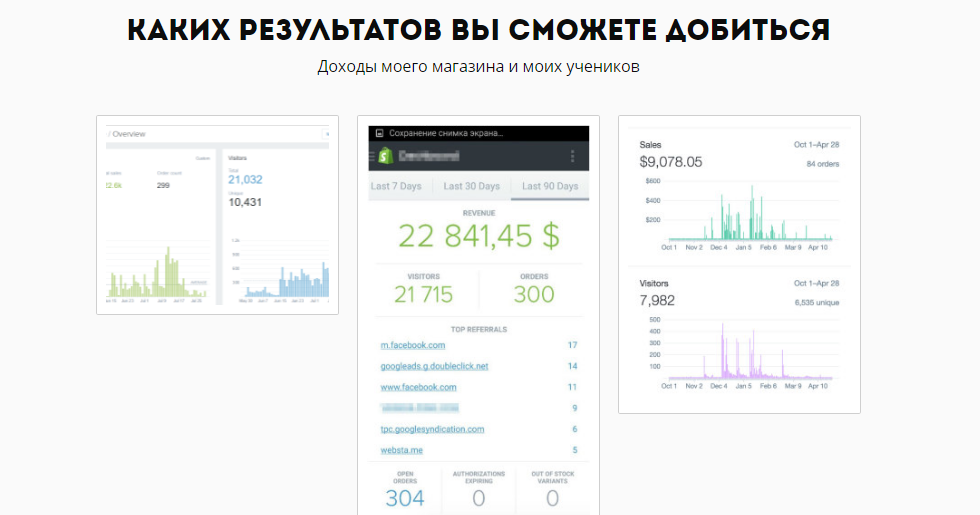The height and width of the screenshot is (515, 980).
Task: Open the Overview dashboard screenshot thumbnail
Action: (218, 215)
